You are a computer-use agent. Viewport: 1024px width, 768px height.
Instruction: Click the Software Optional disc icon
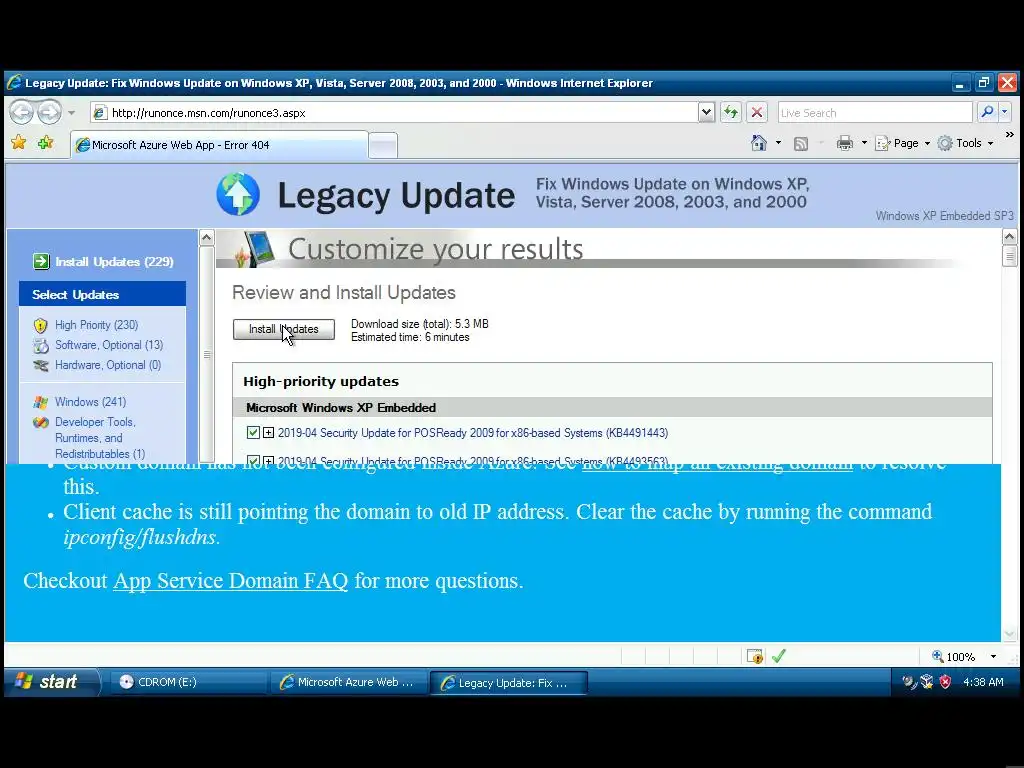point(40,345)
